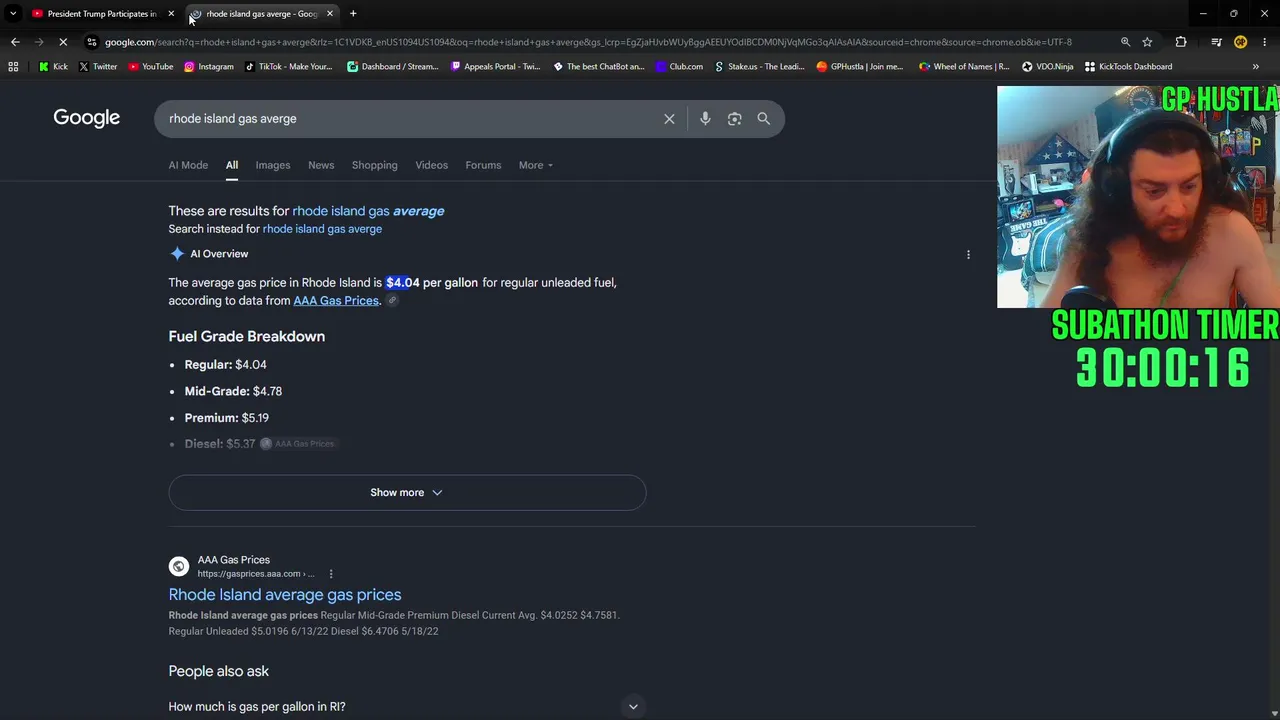
Task: Switch to the President Trump Participates tab
Action: point(101,14)
